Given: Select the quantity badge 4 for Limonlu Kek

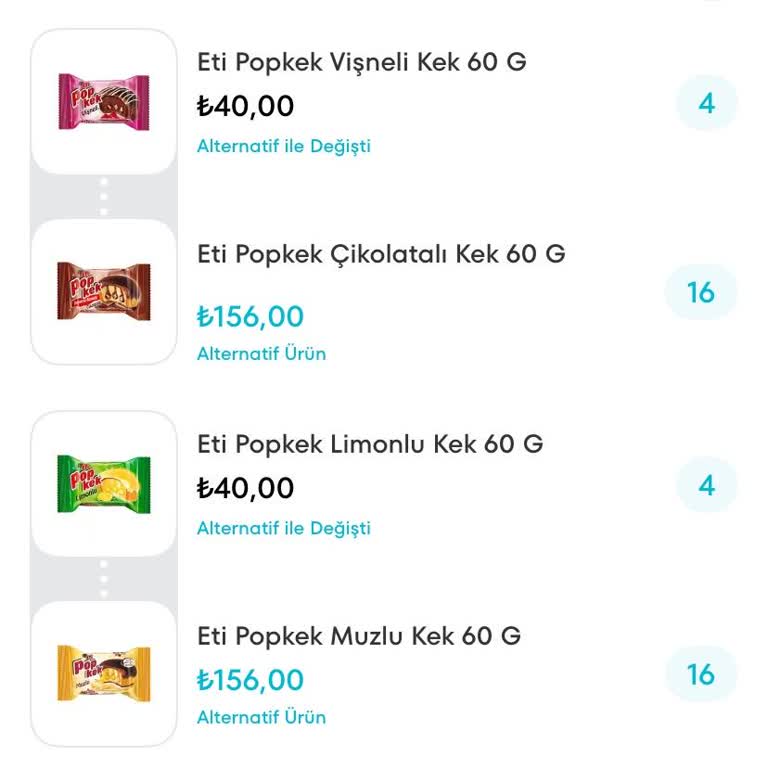Looking at the screenshot, I should 706,485.
